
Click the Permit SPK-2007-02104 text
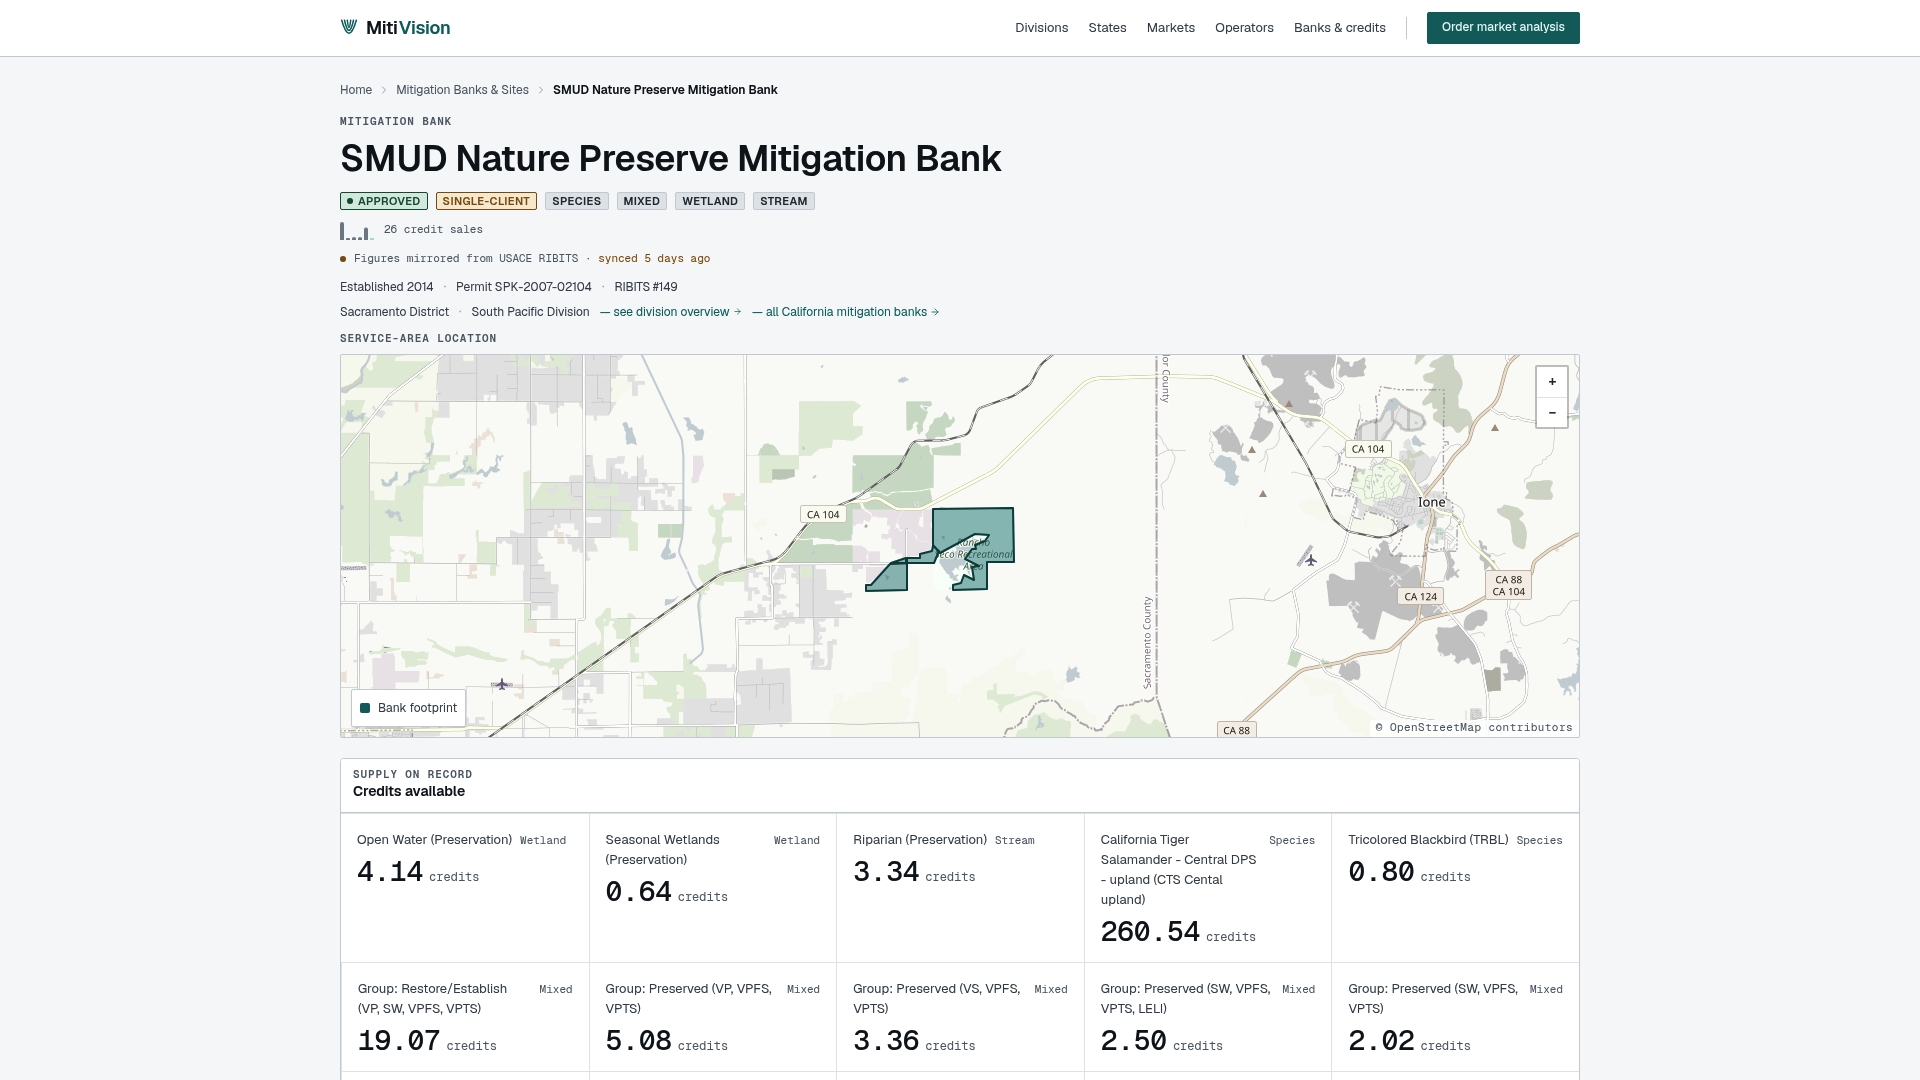click(x=523, y=287)
